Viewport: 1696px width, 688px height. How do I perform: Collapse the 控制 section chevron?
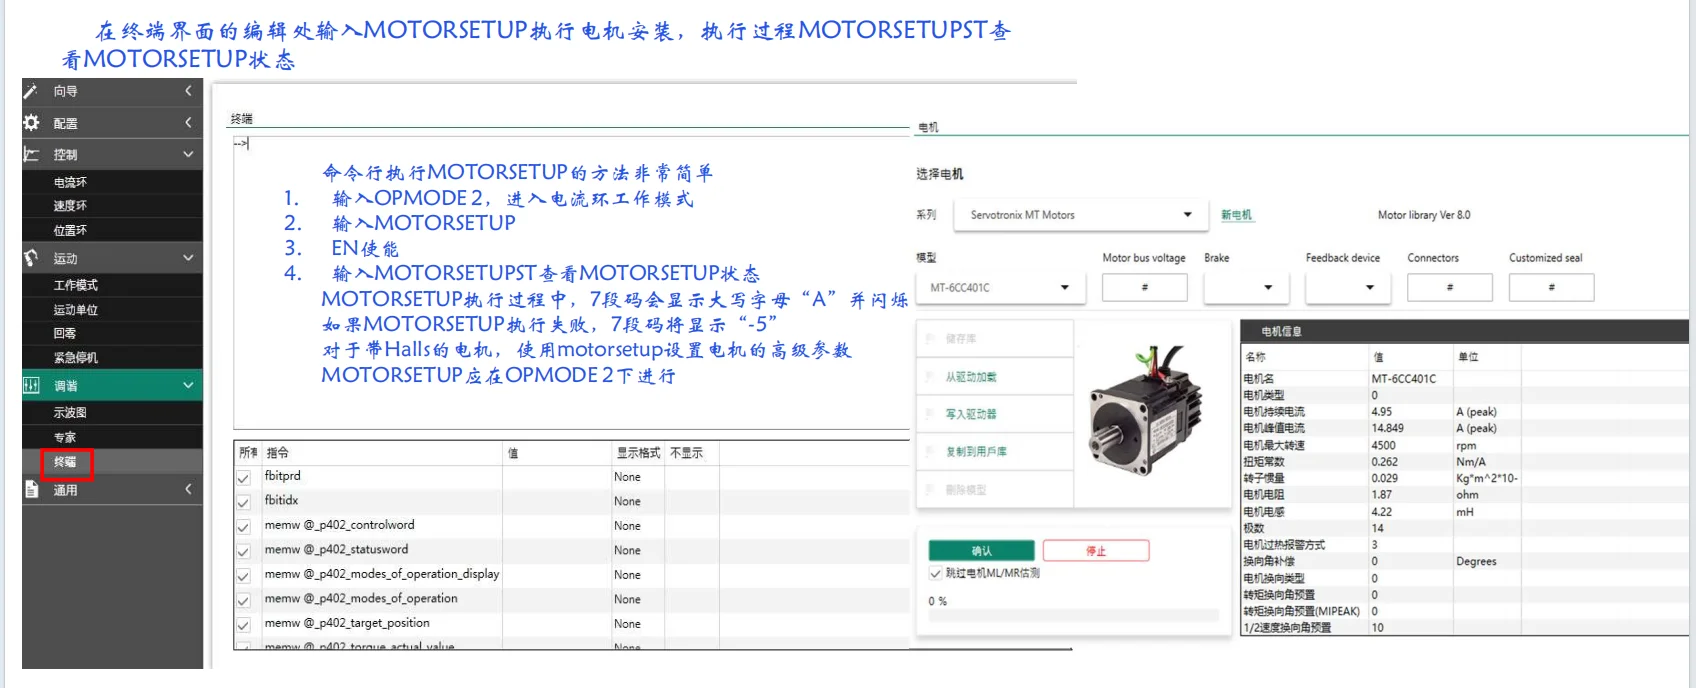point(188,154)
